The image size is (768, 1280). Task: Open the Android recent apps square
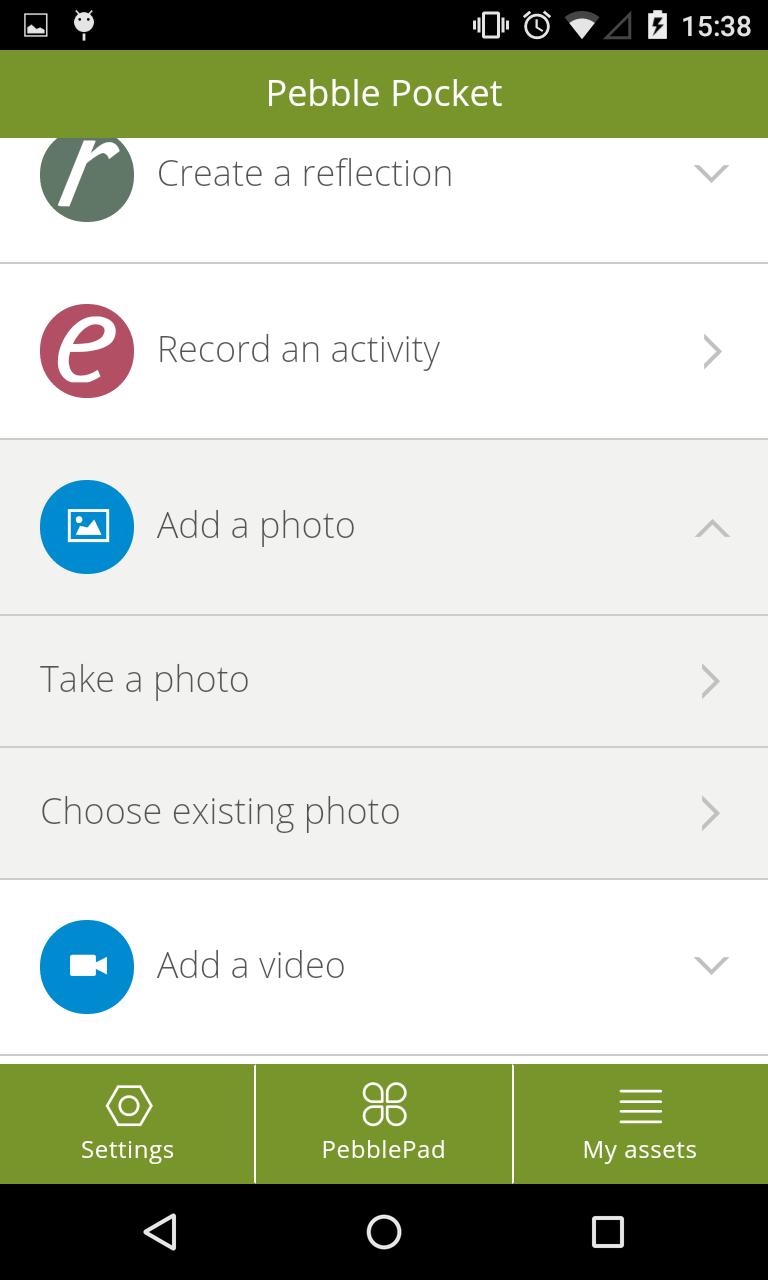click(x=607, y=1232)
